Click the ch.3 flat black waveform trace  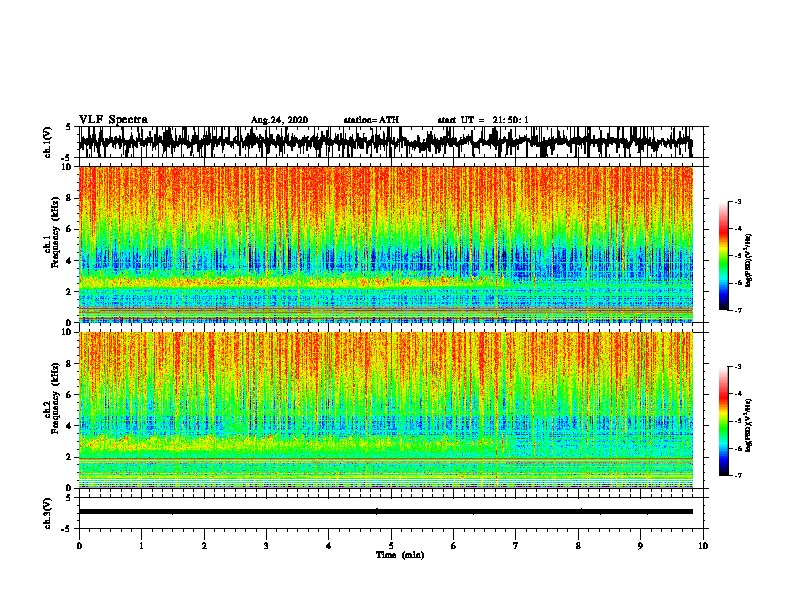point(385,512)
